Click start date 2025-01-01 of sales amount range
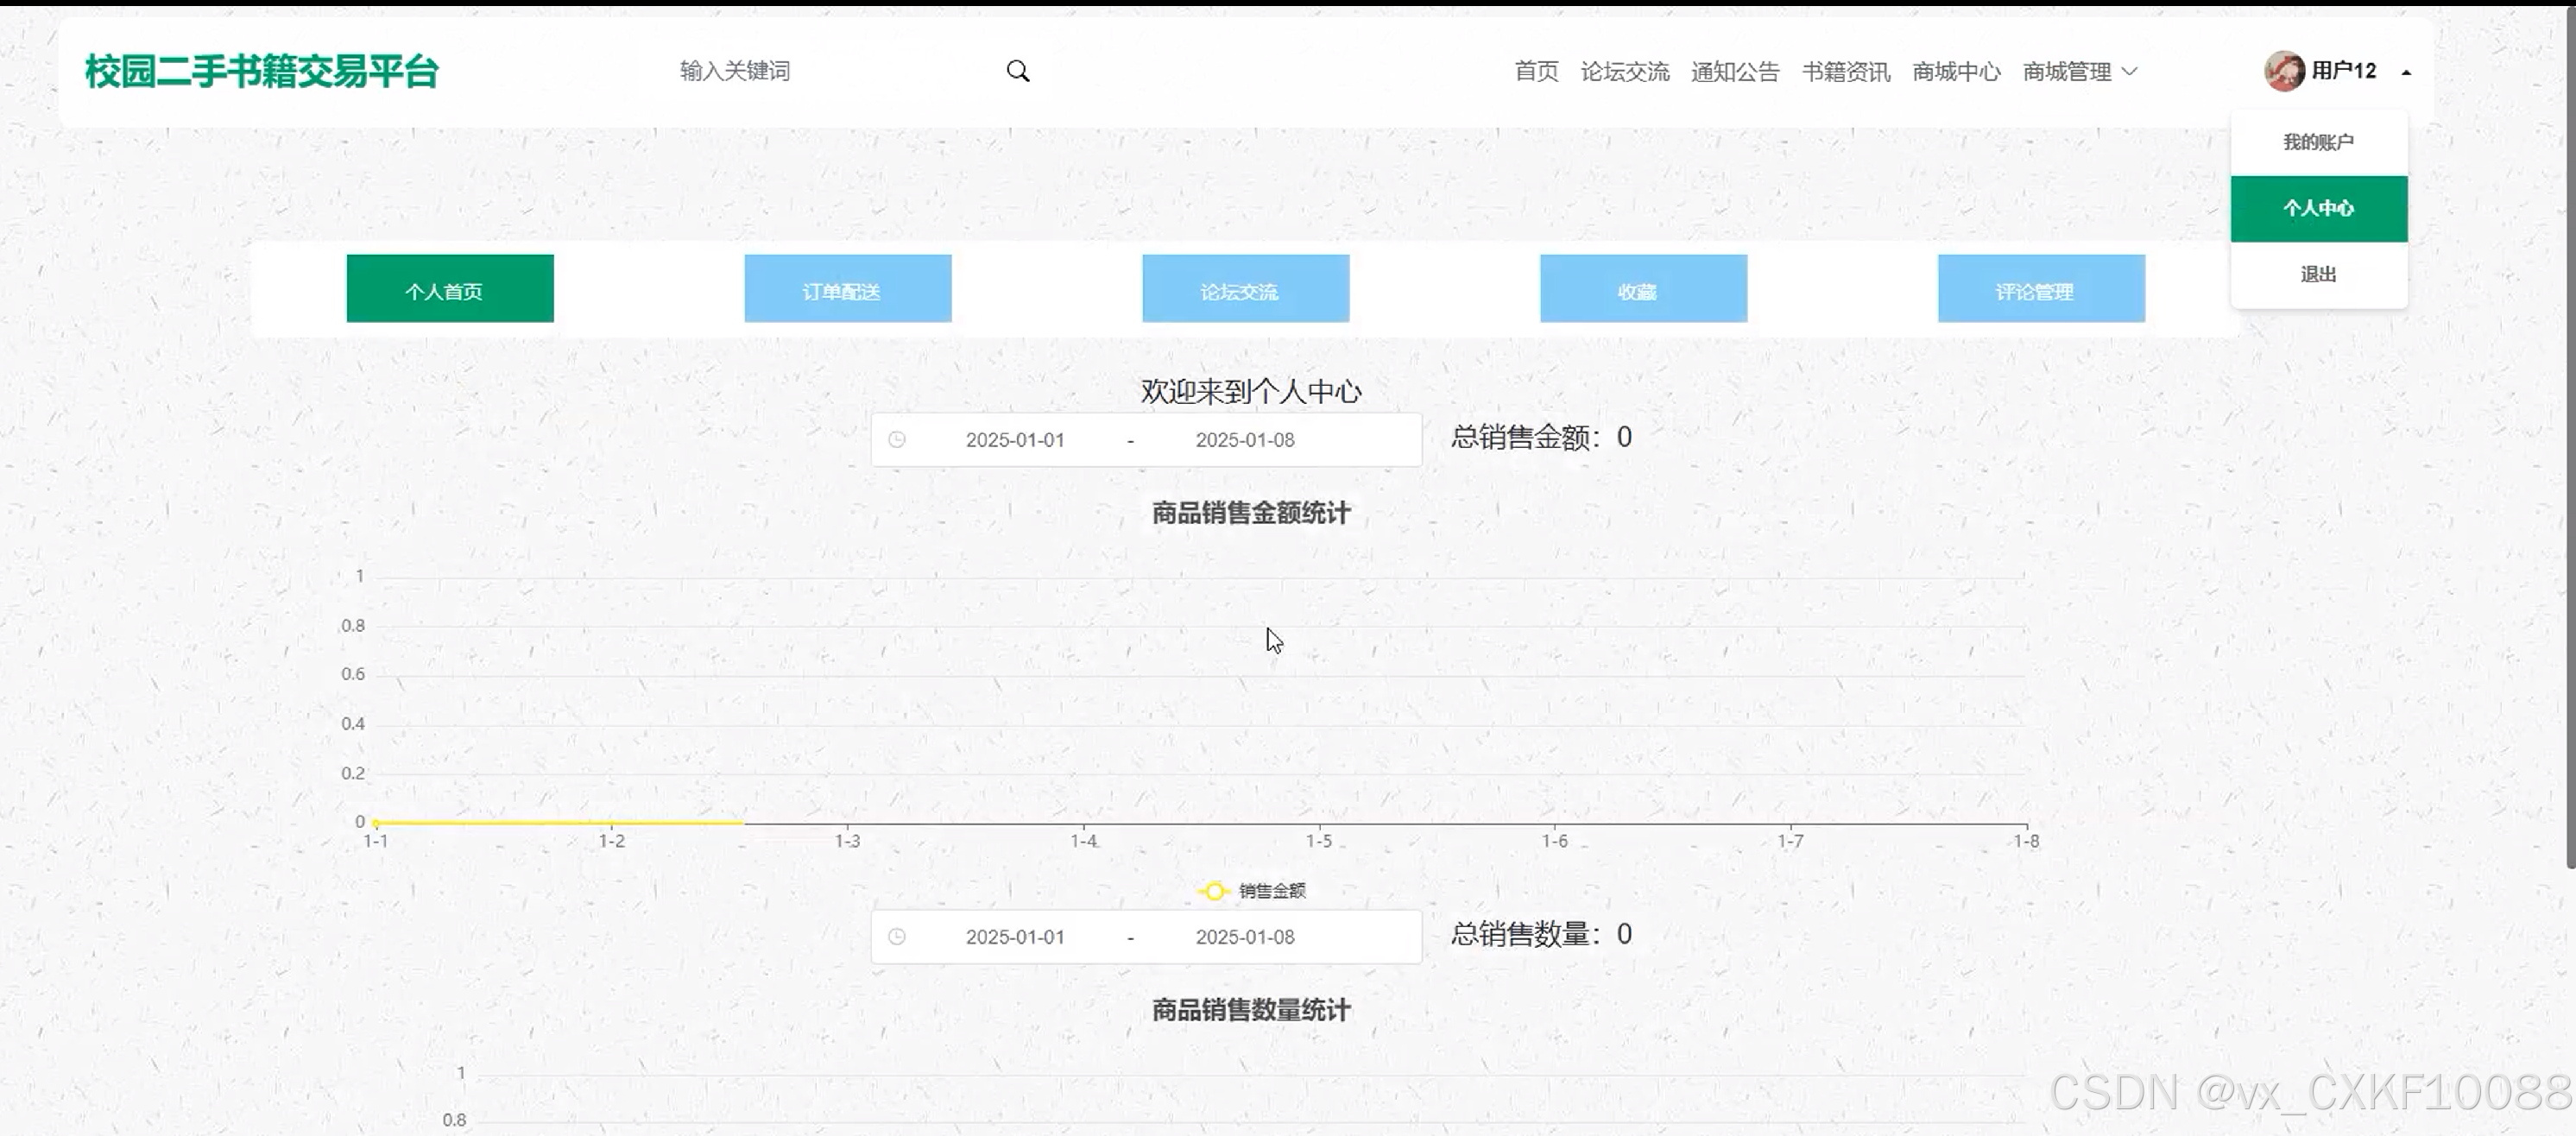This screenshot has width=2576, height=1136. tap(1014, 440)
